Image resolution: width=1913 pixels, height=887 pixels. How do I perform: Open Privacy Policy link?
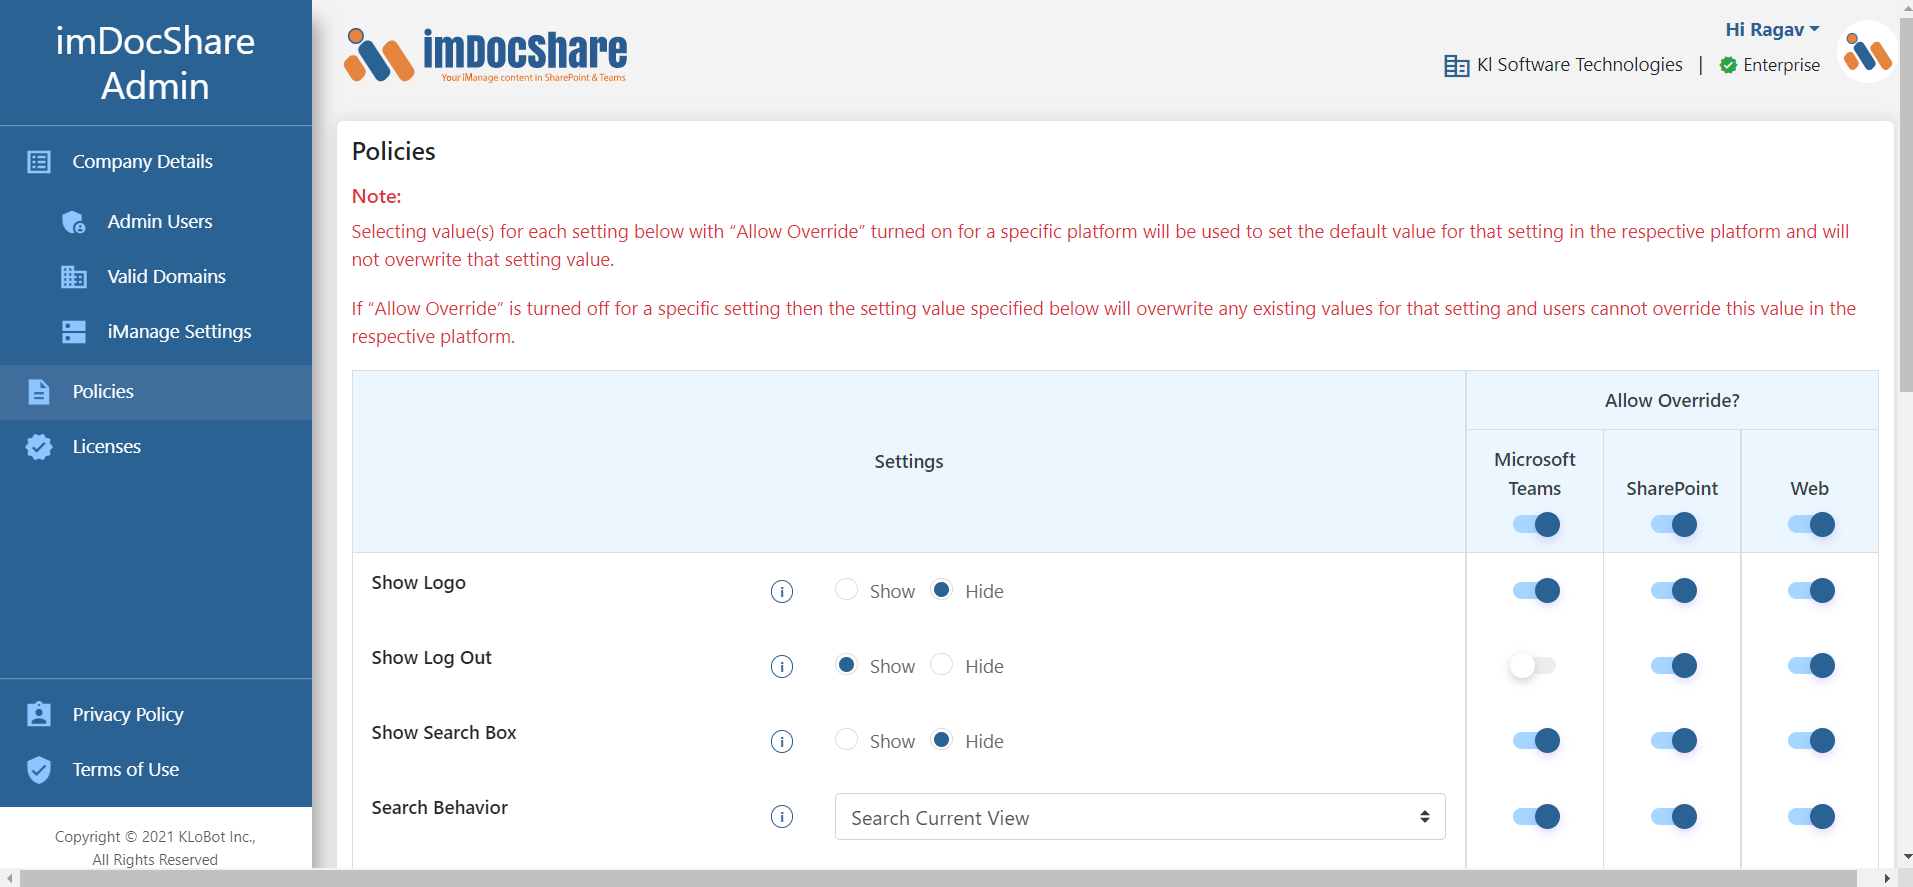[x=156, y=714]
